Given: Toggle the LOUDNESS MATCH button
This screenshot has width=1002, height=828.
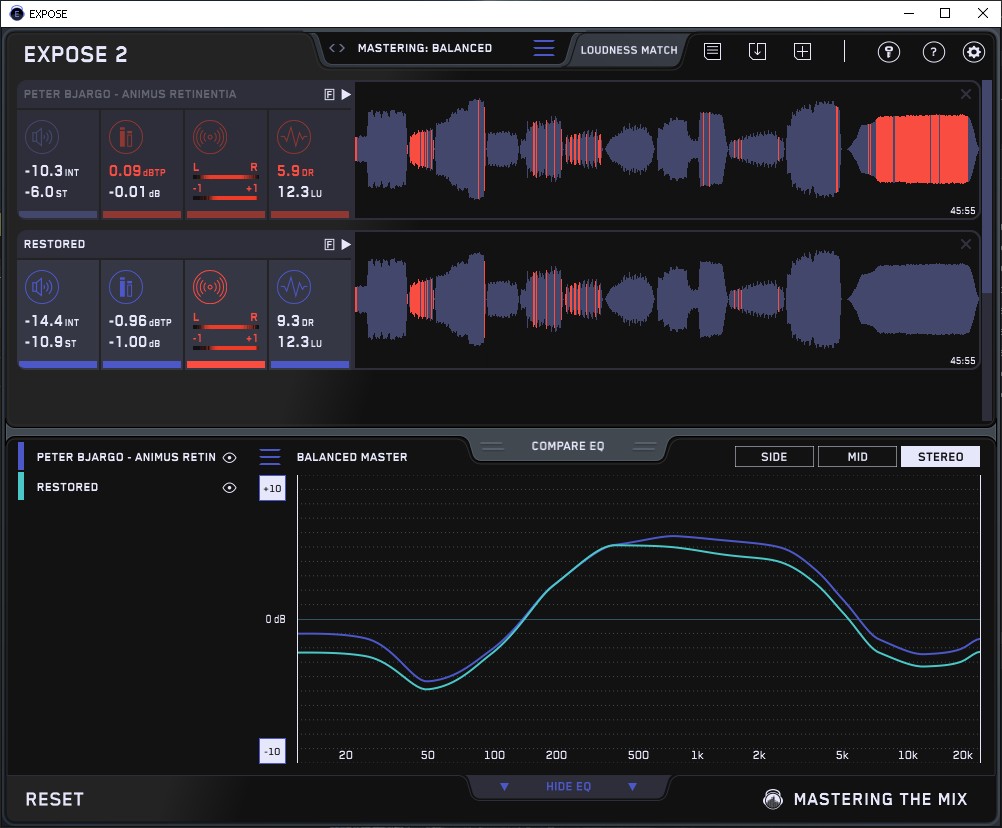Looking at the screenshot, I should [629, 50].
